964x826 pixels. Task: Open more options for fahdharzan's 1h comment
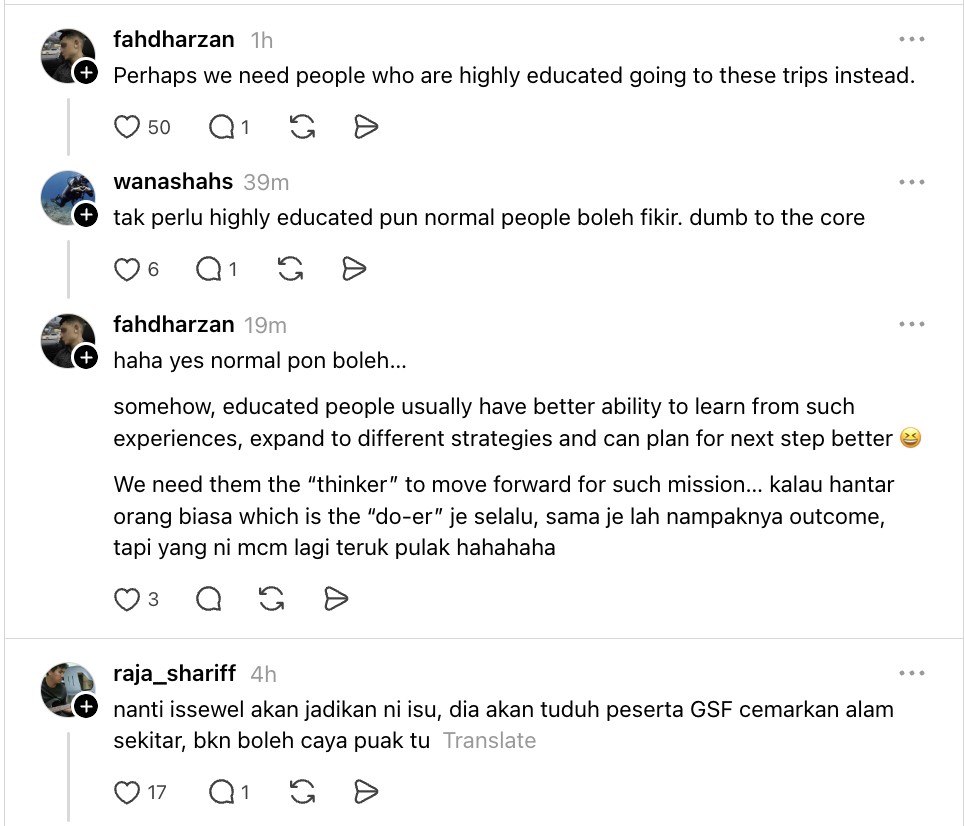click(x=912, y=39)
